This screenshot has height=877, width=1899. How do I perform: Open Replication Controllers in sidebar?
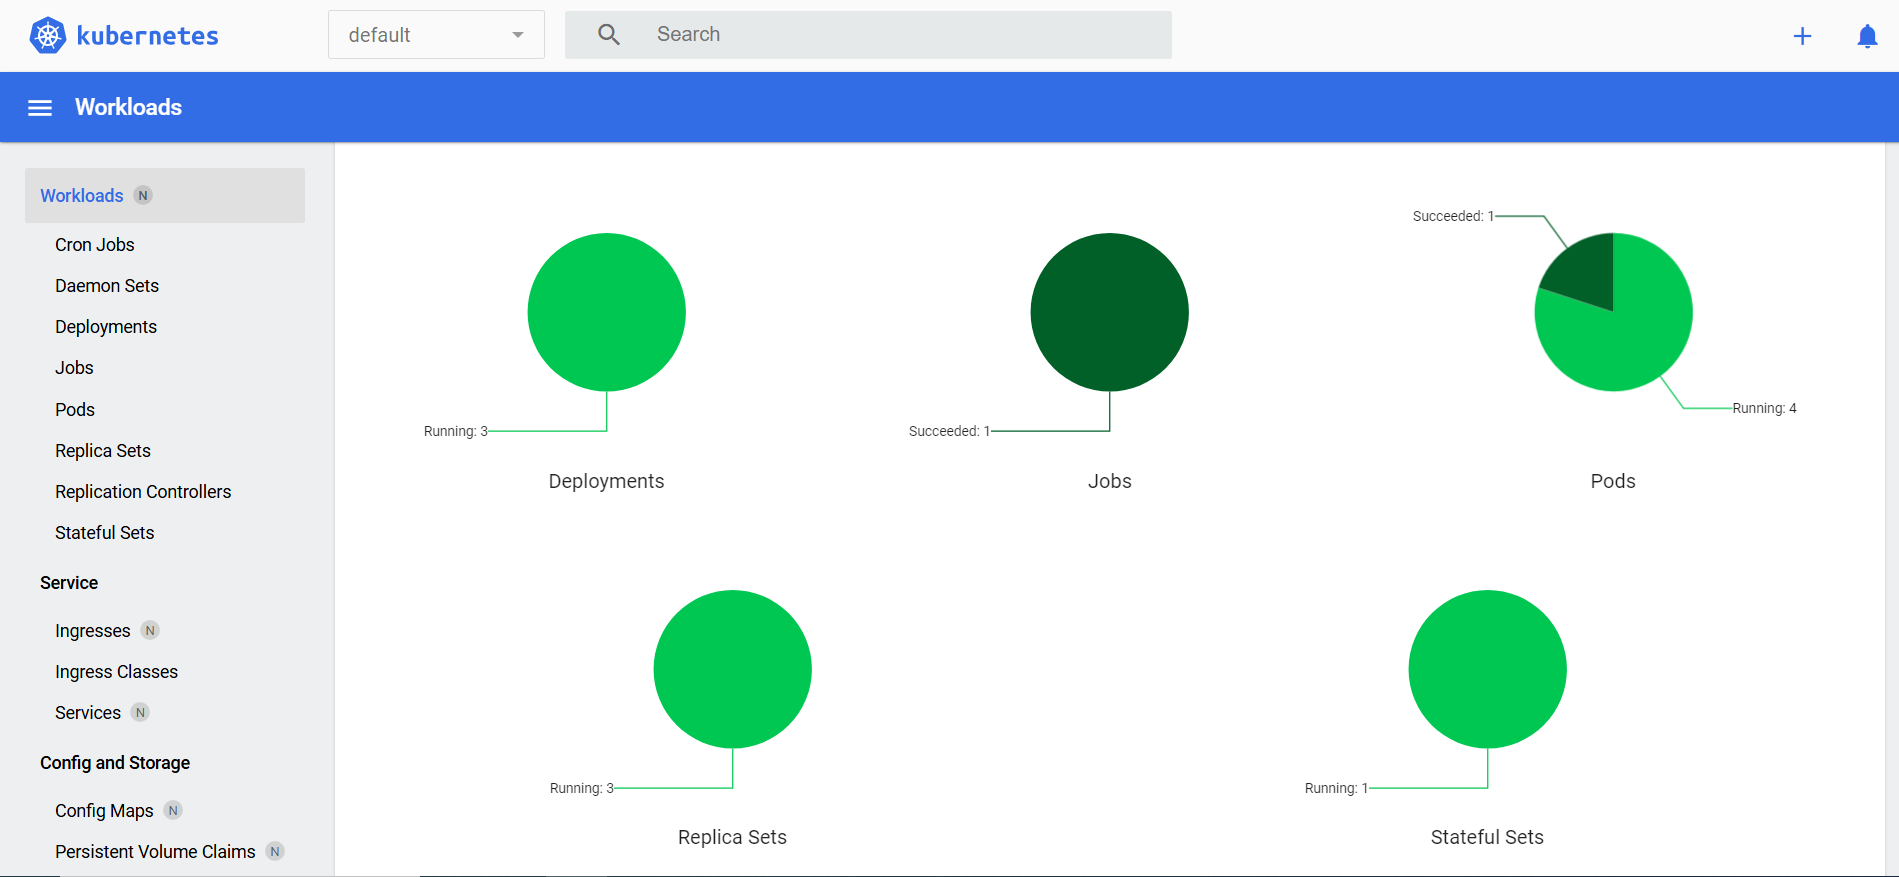(x=143, y=492)
